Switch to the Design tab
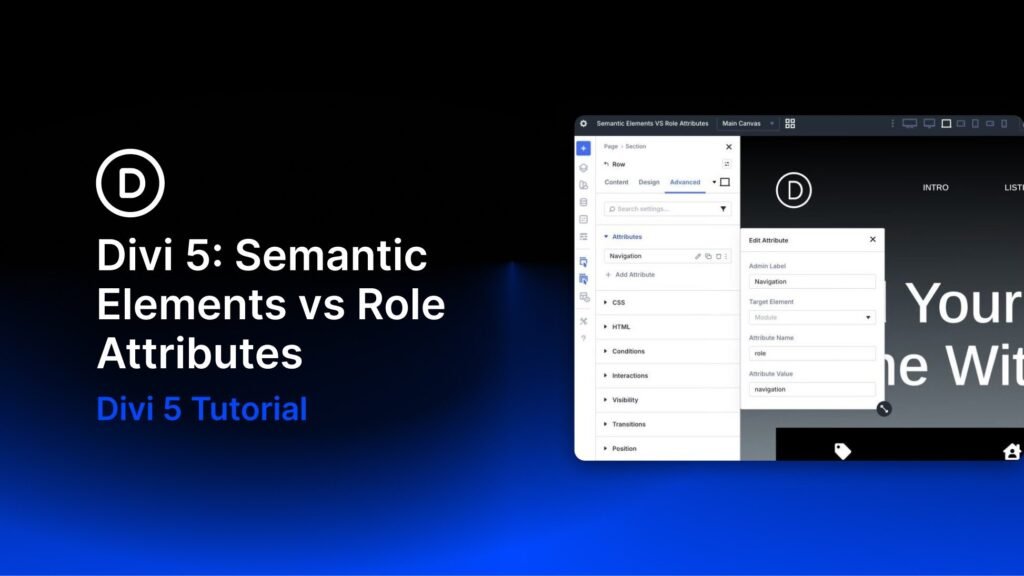 [649, 182]
